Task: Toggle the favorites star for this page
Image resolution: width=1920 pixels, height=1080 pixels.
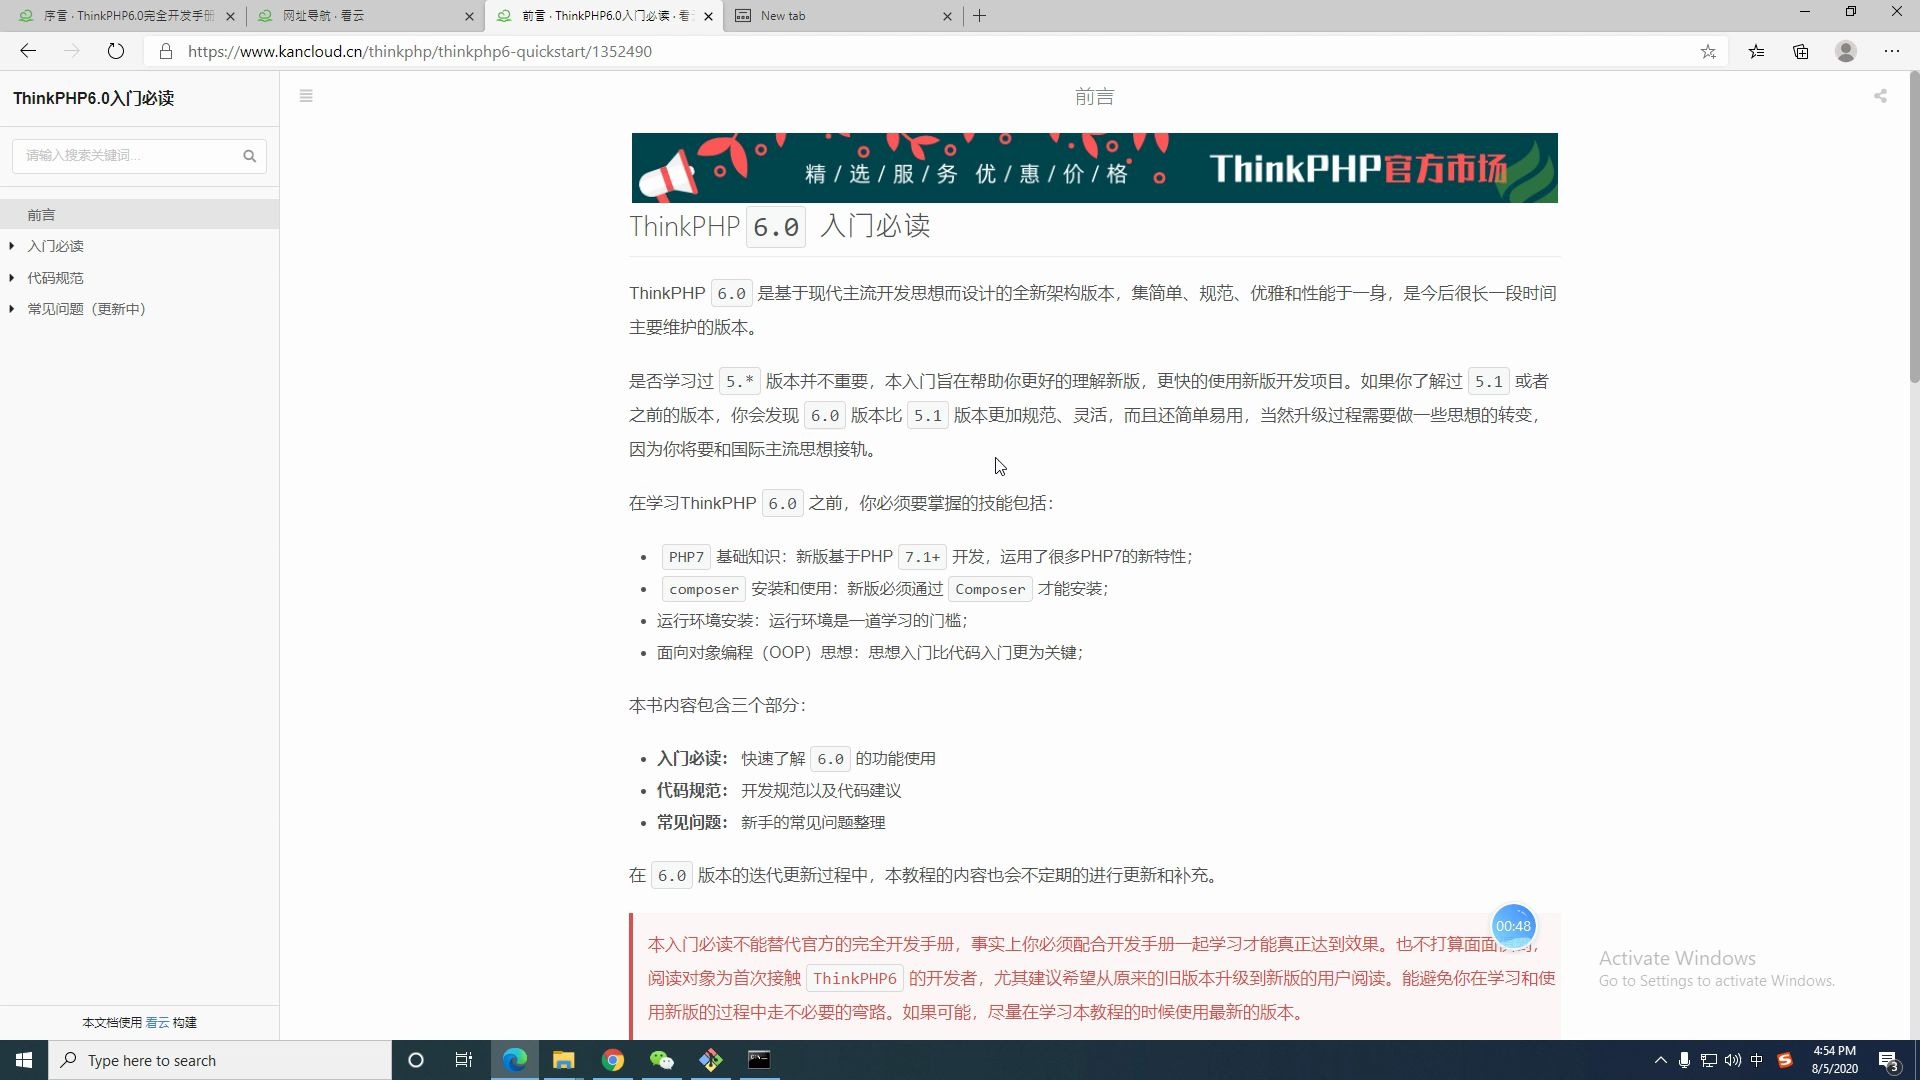Action: tap(1709, 51)
